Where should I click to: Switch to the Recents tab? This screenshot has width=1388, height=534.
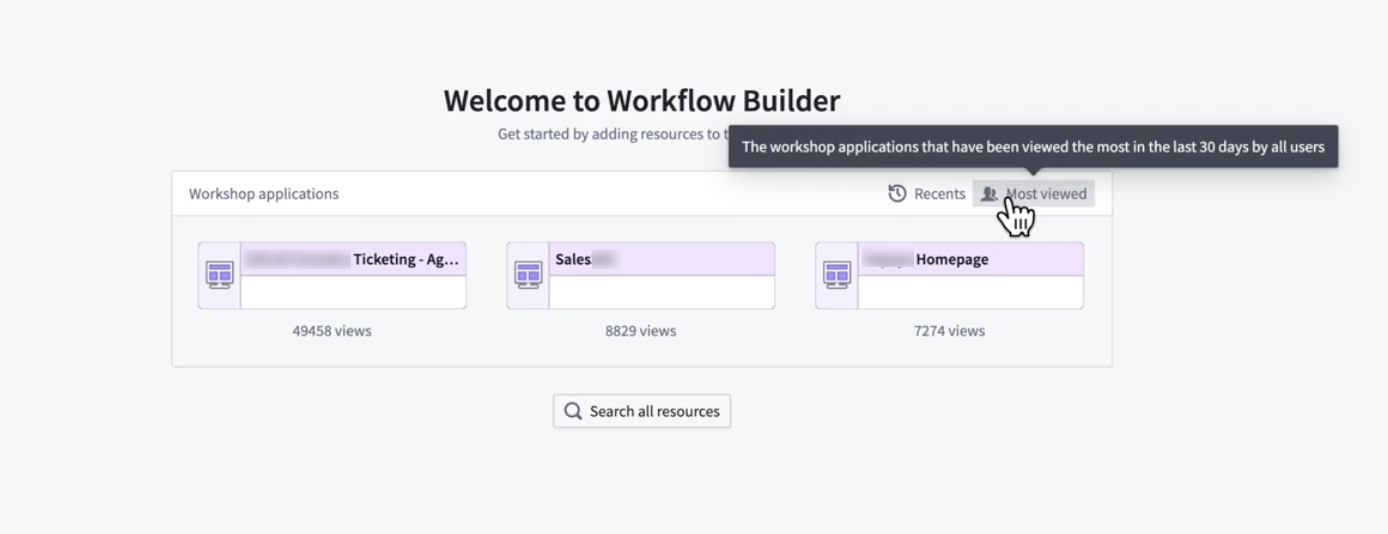coord(926,194)
